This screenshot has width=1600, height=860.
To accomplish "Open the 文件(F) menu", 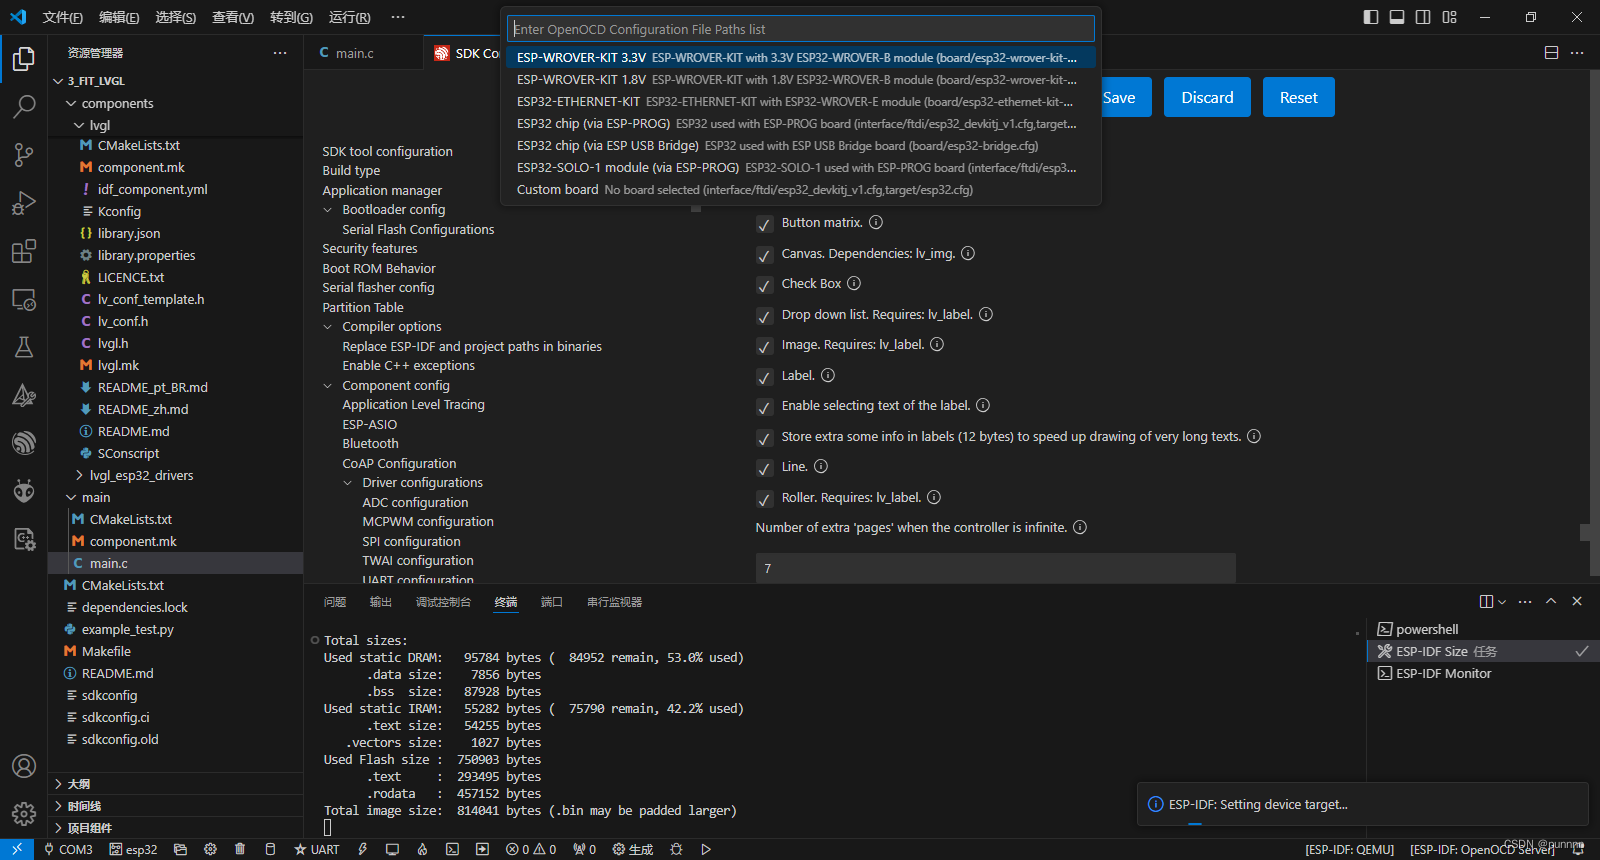I will point(63,17).
